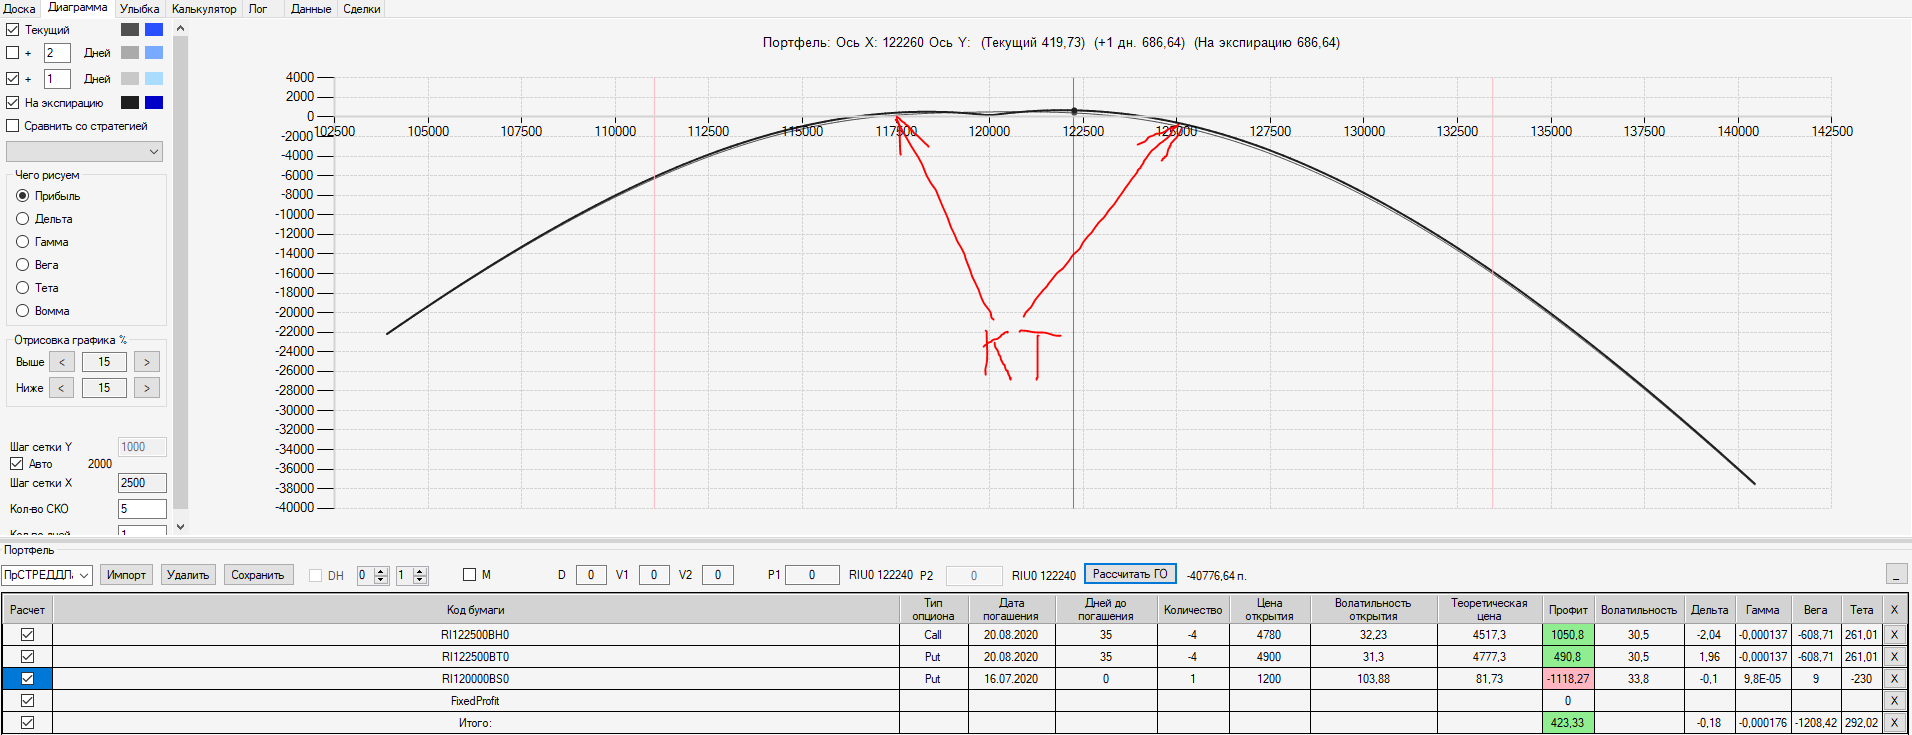Select the total profit cell 423,33
This screenshot has width=1912, height=735.
pos(1568,723)
